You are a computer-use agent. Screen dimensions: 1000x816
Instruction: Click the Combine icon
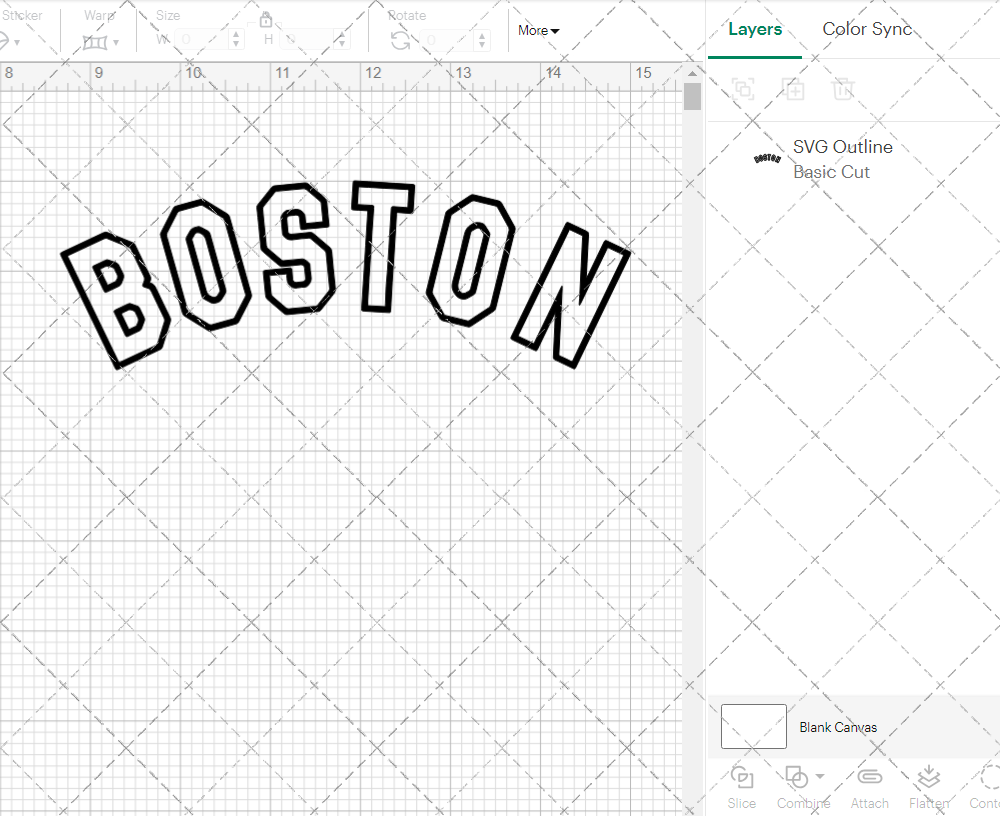tap(797, 778)
